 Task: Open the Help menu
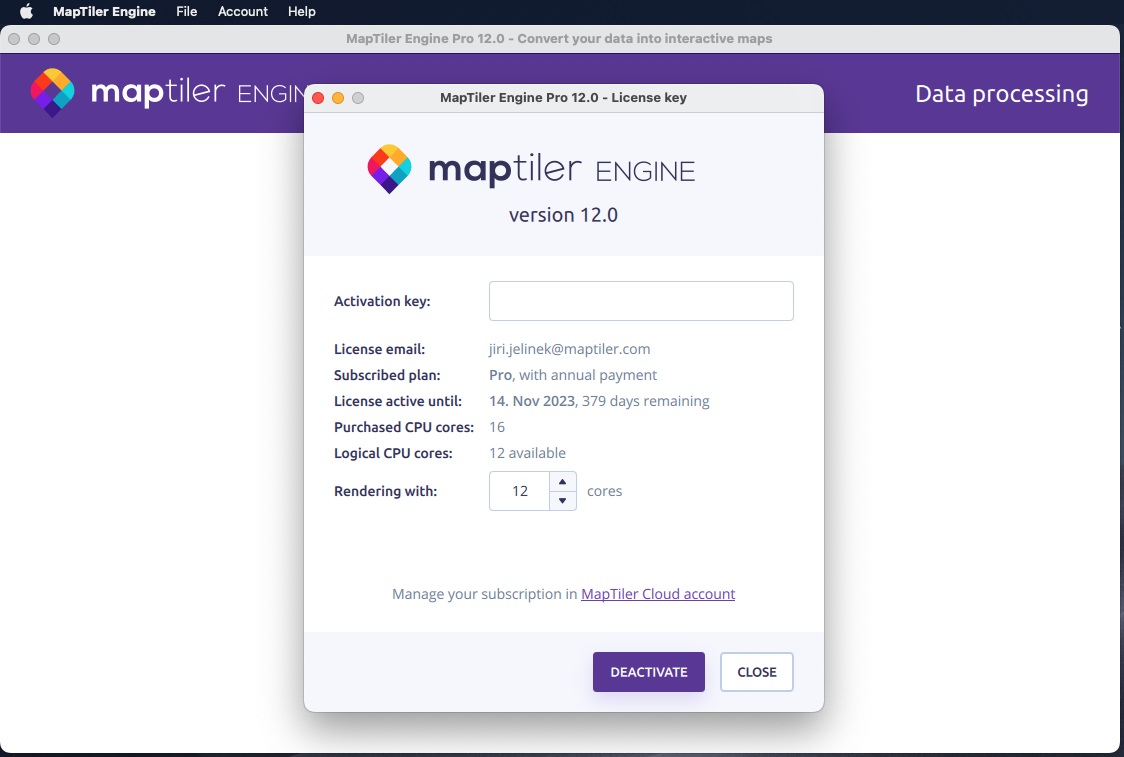tap(301, 12)
